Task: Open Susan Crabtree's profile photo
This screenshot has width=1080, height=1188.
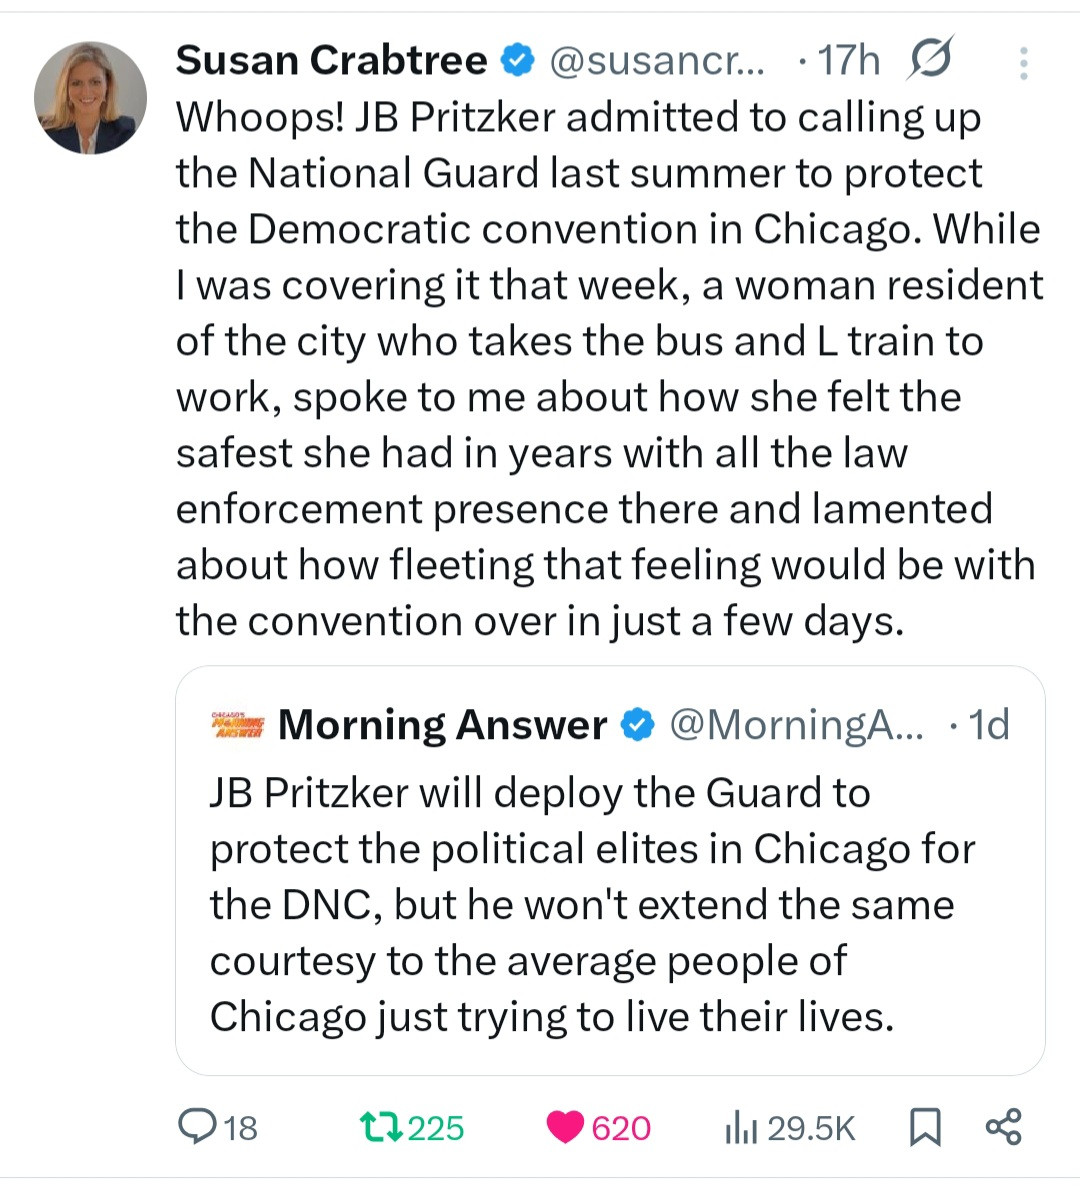Action: pos(90,98)
